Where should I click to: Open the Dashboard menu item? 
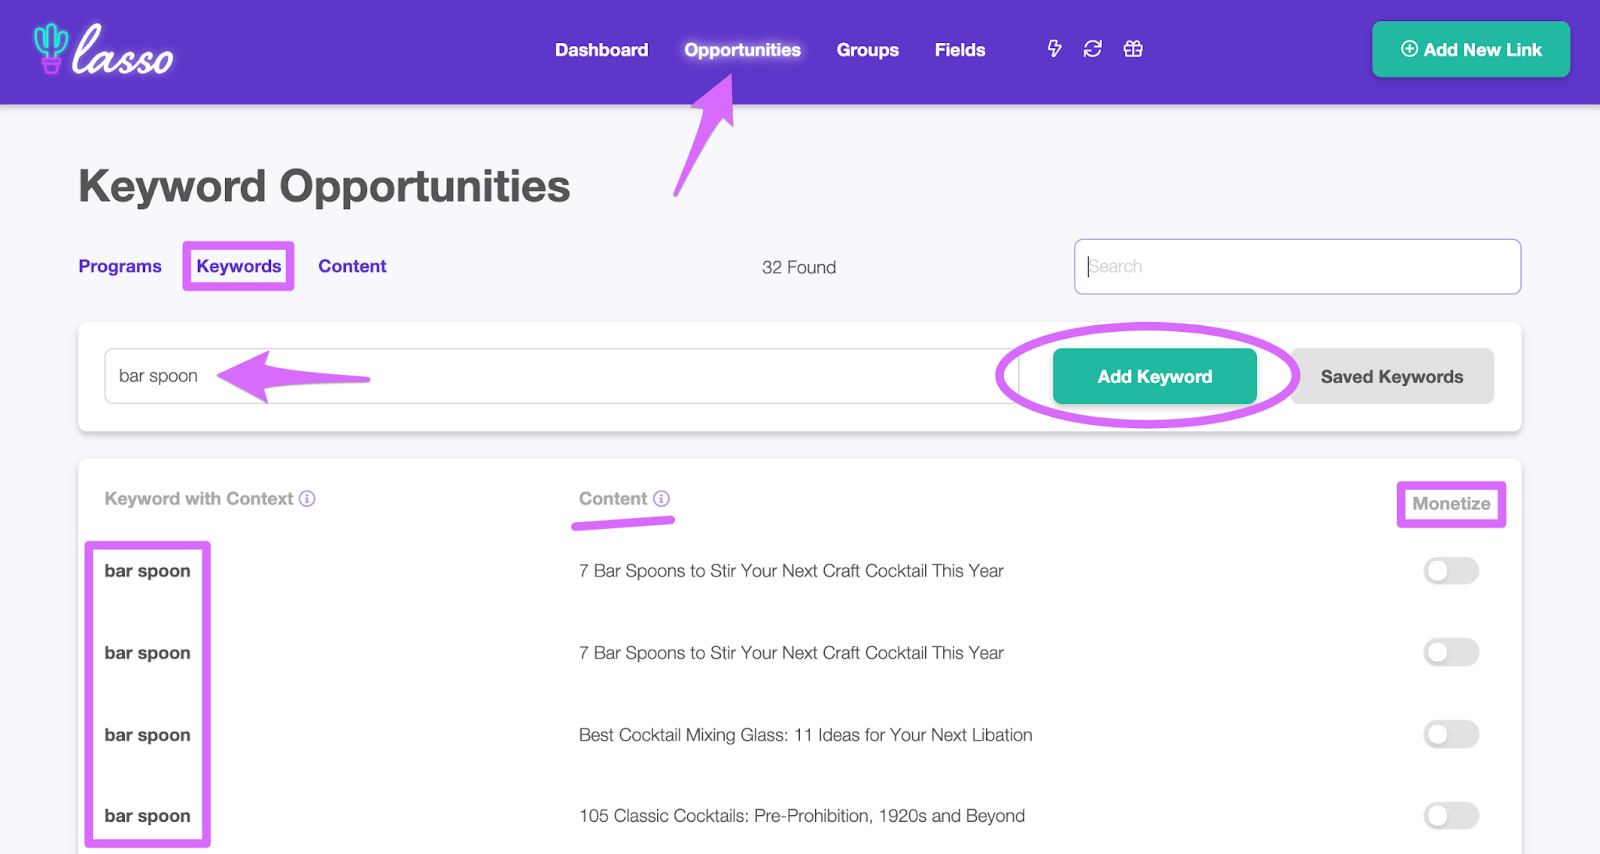602,50
